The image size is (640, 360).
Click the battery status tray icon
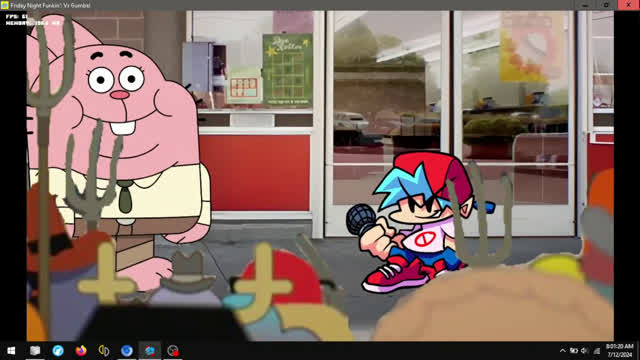(x=573, y=351)
